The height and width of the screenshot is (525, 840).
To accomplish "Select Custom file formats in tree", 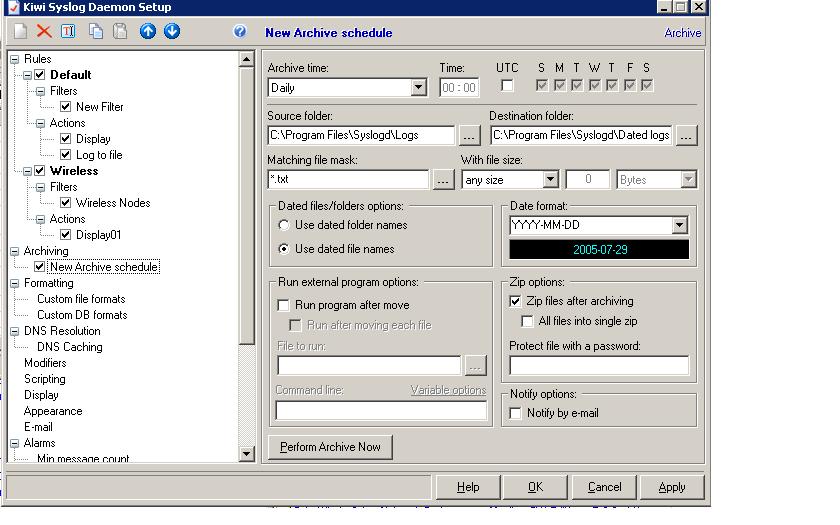I will pyautogui.click(x=81, y=299).
